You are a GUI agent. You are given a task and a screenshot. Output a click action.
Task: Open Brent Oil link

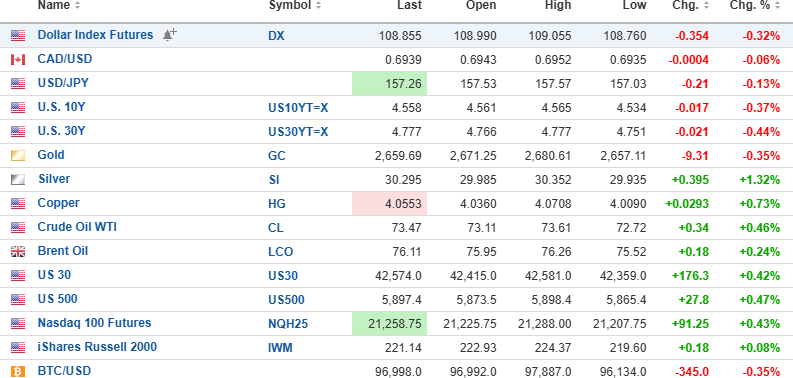pos(63,251)
